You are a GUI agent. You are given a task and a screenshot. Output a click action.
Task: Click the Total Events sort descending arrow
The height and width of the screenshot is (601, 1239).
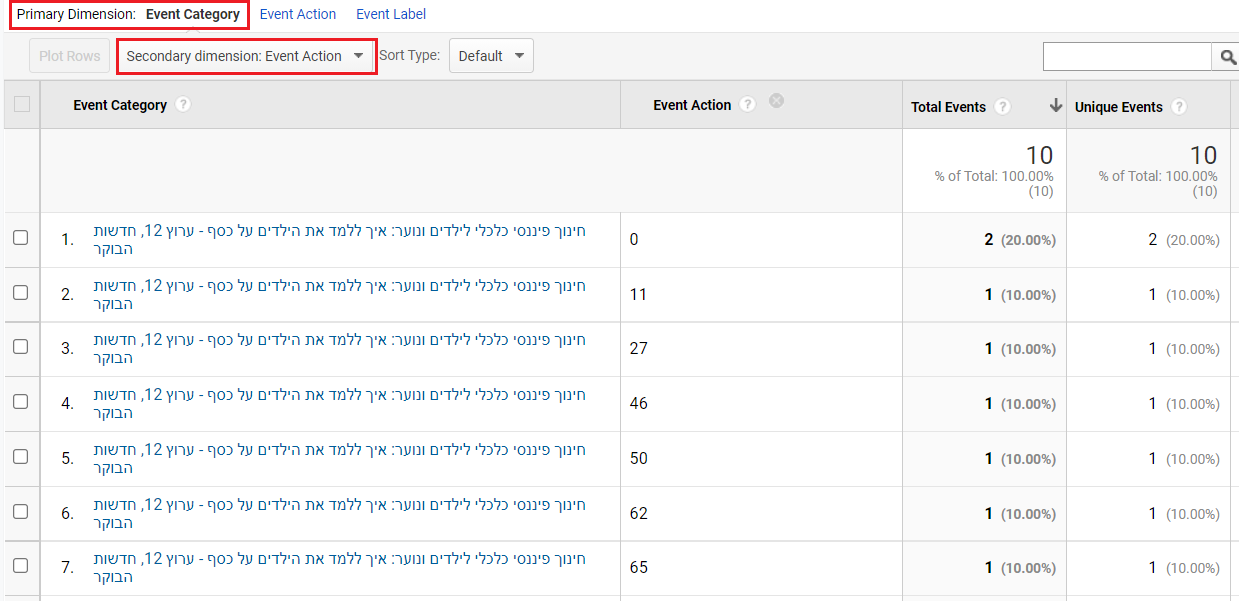click(1055, 106)
